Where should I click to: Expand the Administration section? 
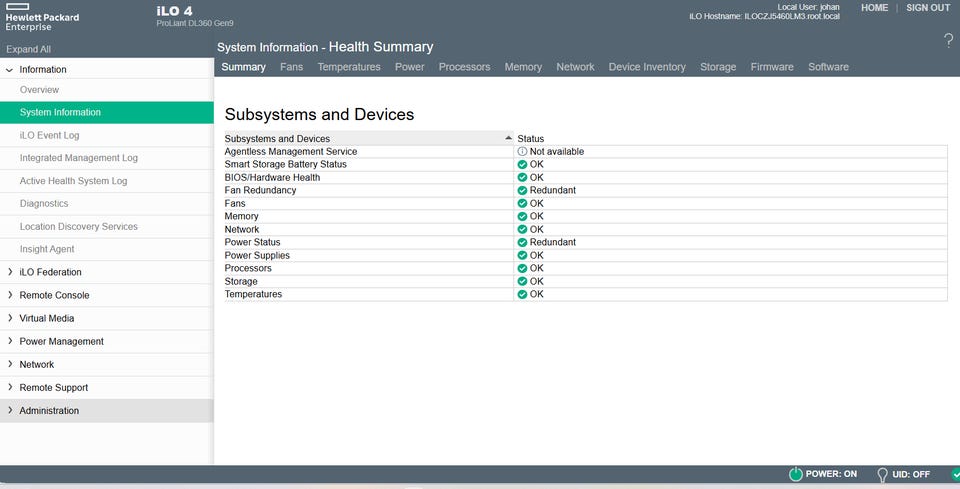pyautogui.click(x=10, y=411)
